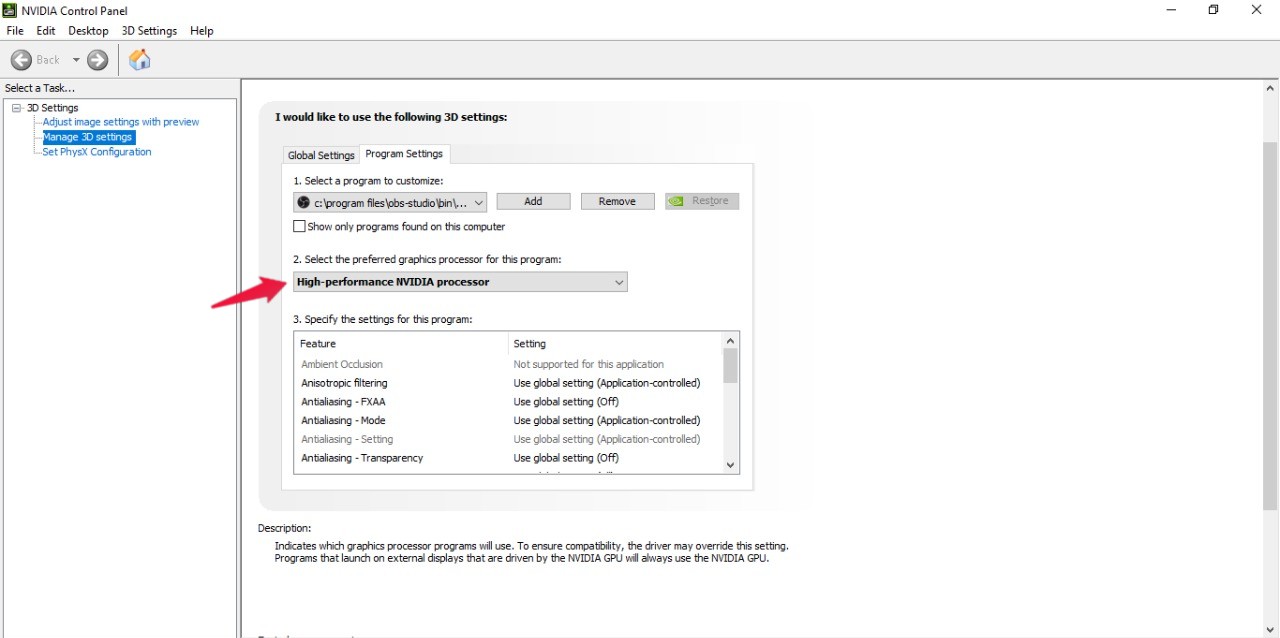
Task: Select the 3D Settings tree item
Action: [52, 108]
